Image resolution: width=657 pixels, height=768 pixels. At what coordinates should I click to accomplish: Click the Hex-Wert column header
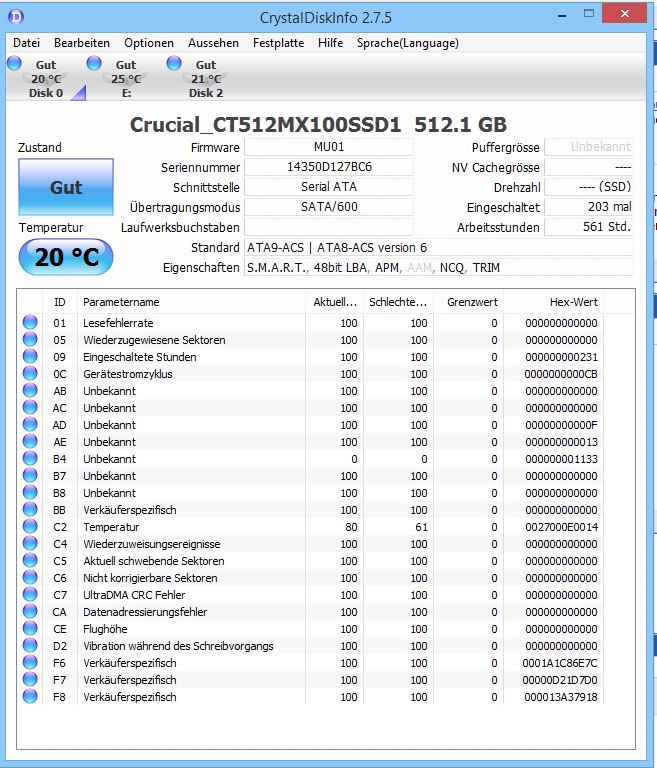click(x=553, y=302)
